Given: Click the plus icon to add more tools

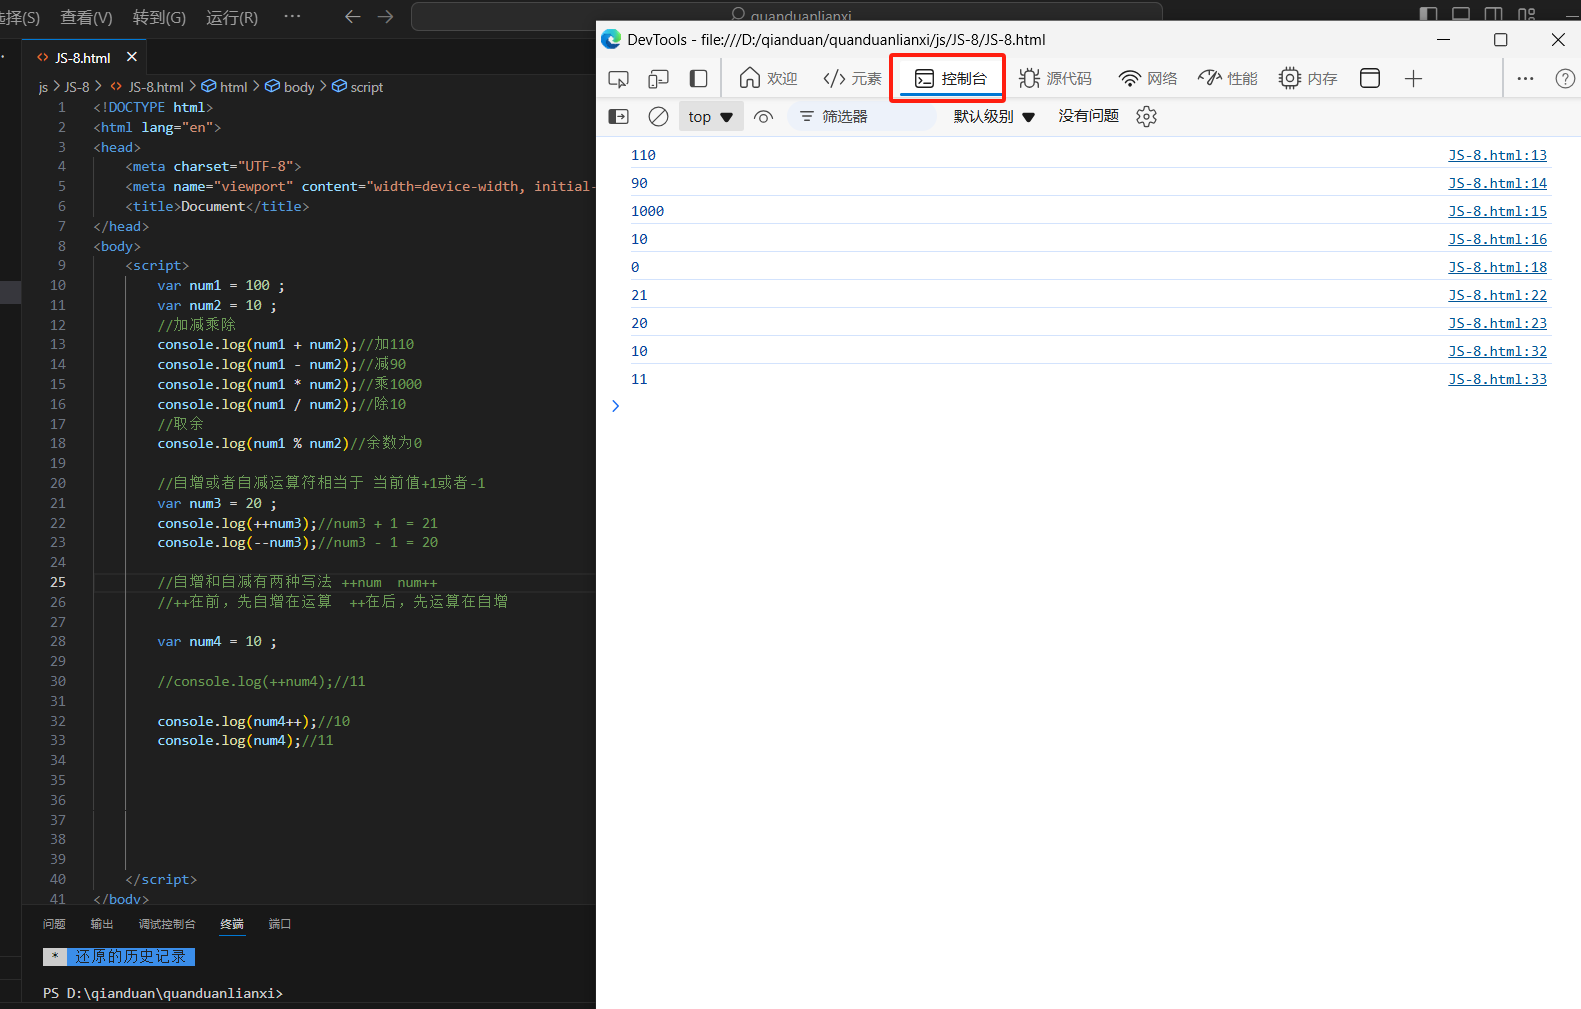Looking at the screenshot, I should point(1413,79).
